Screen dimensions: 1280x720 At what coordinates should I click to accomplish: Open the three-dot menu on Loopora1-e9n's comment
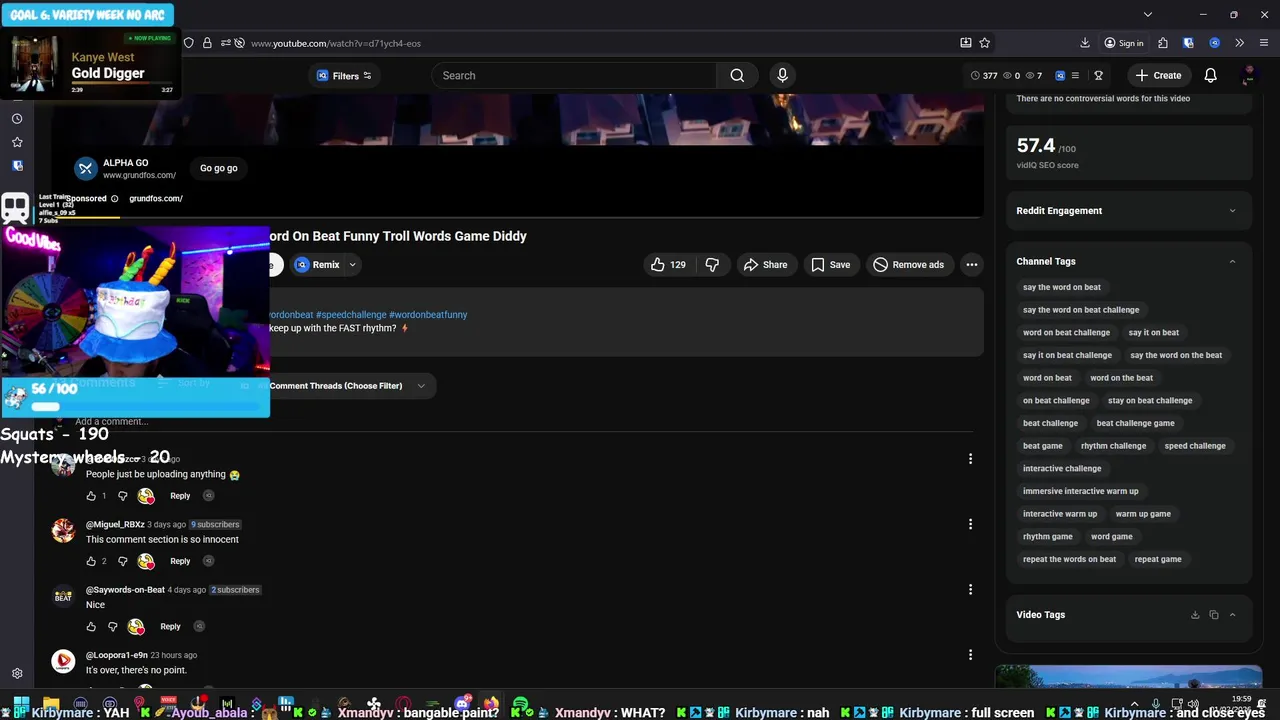(x=970, y=655)
